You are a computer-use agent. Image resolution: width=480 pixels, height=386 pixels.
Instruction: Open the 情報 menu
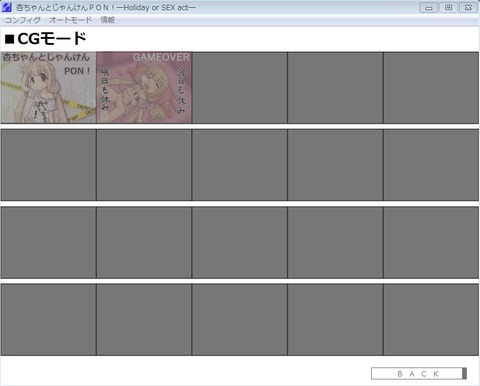[108, 20]
